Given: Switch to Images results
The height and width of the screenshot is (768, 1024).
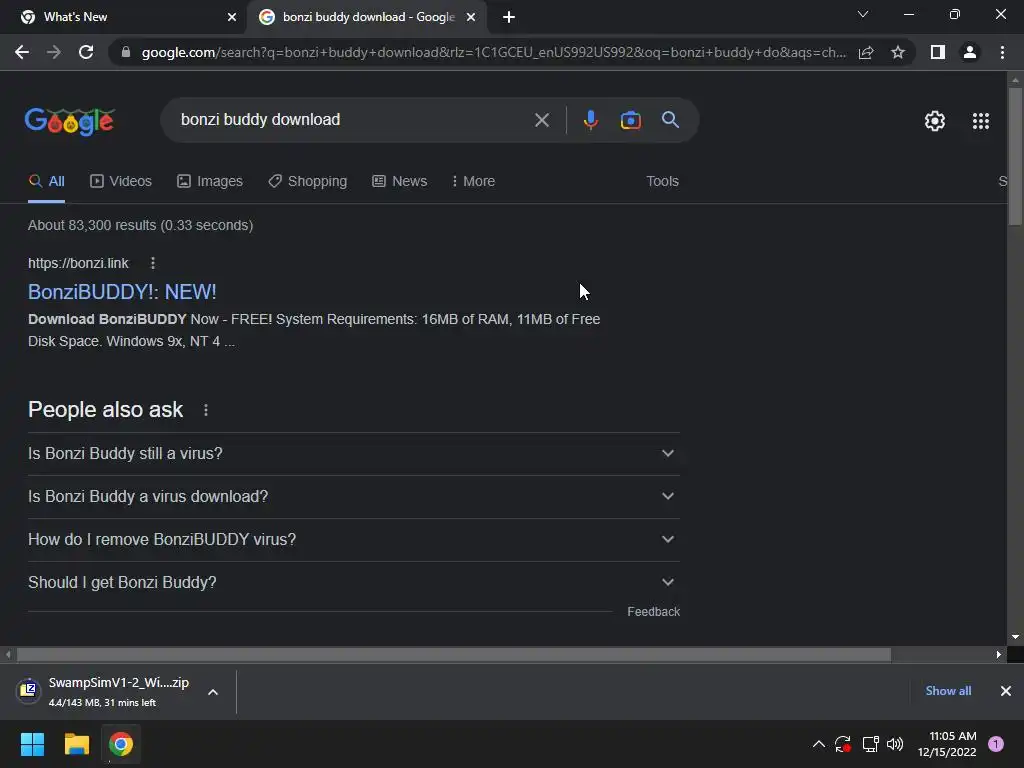Looking at the screenshot, I should 210,182.
